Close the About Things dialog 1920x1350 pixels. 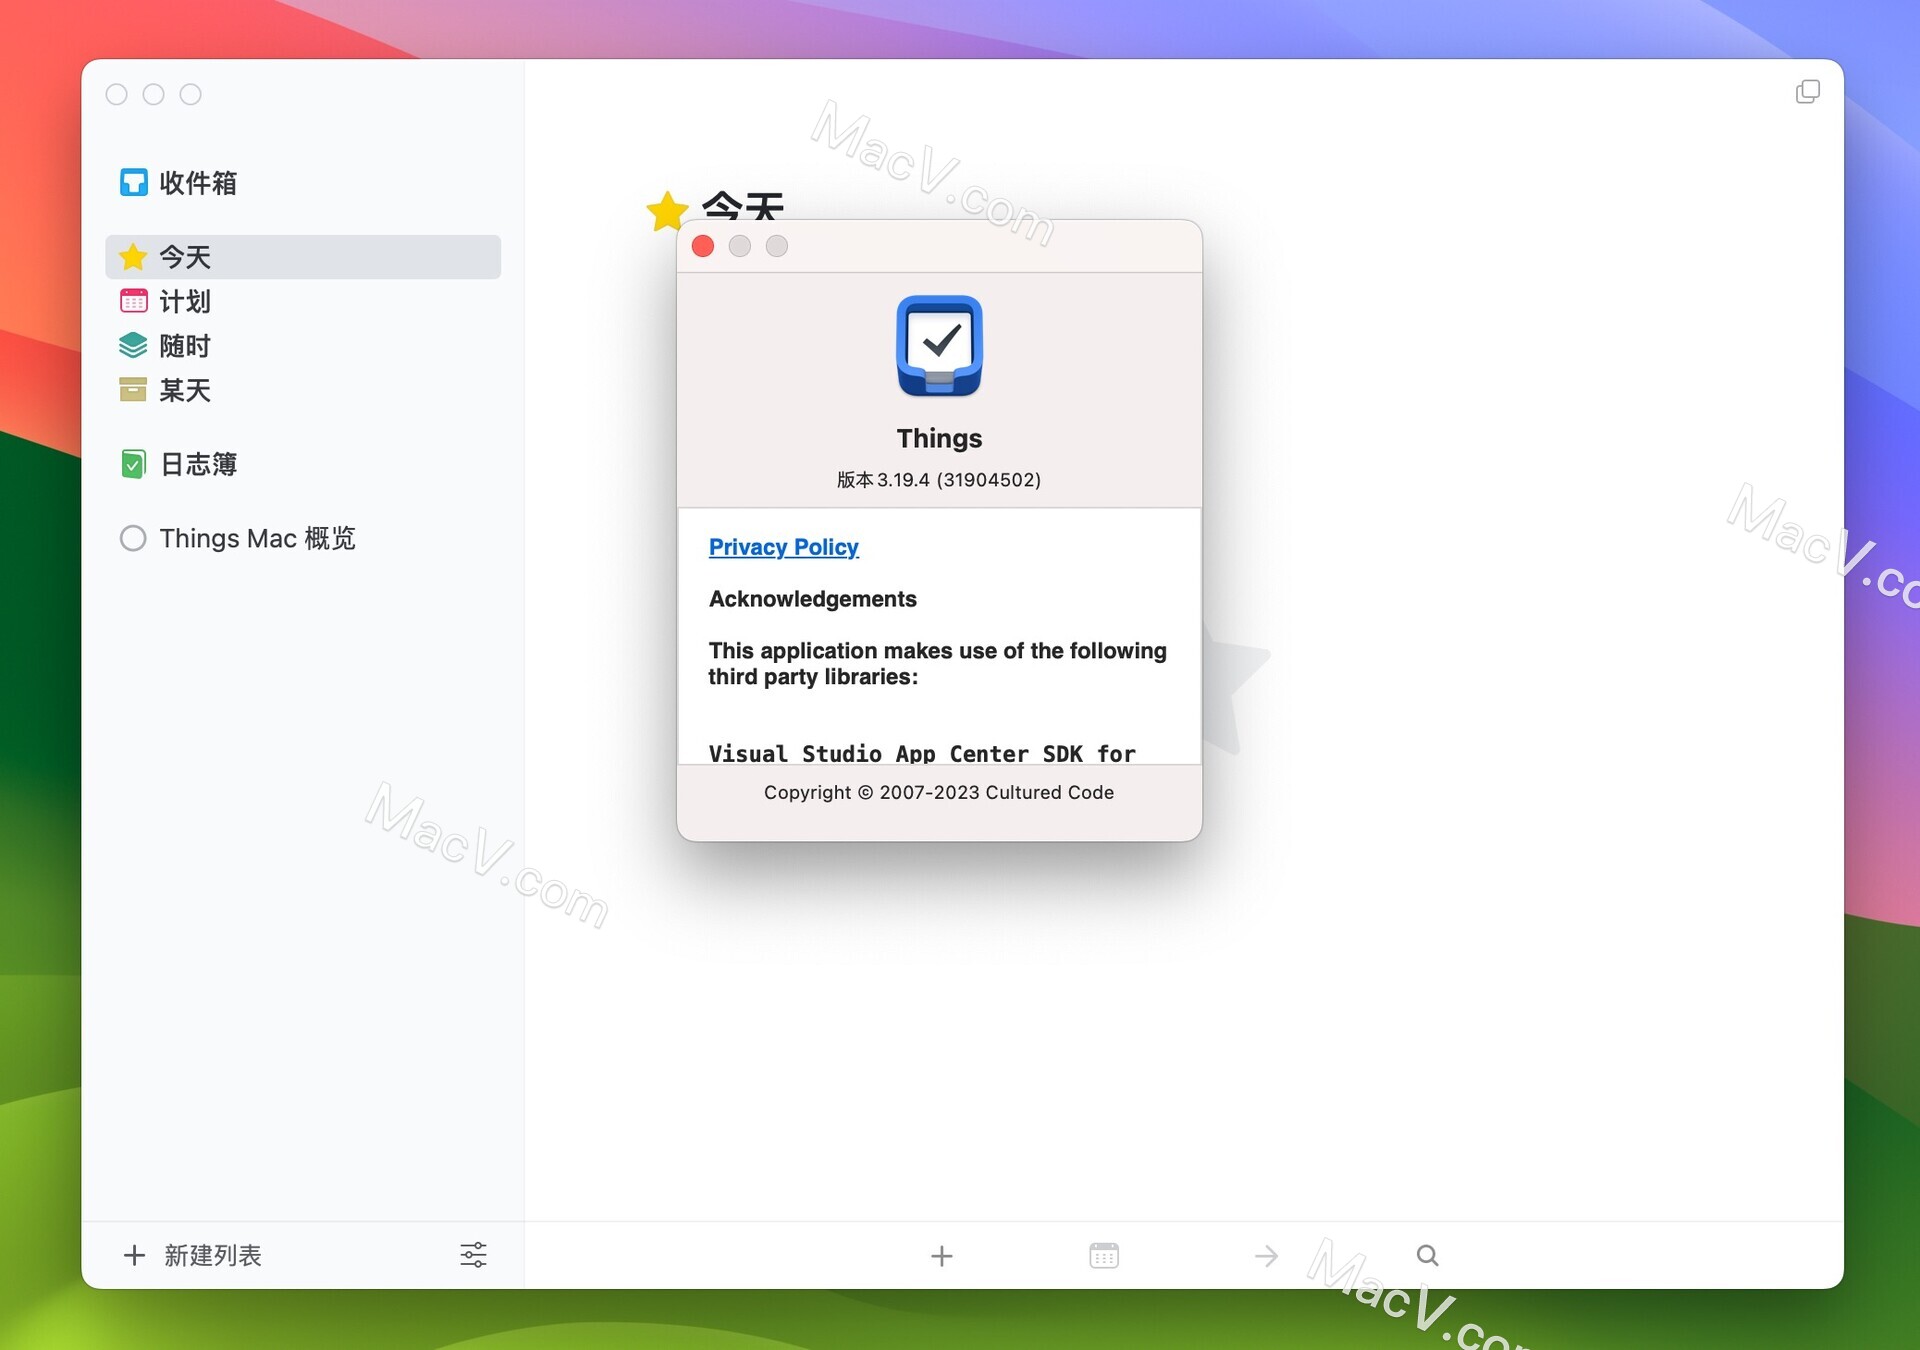[703, 246]
